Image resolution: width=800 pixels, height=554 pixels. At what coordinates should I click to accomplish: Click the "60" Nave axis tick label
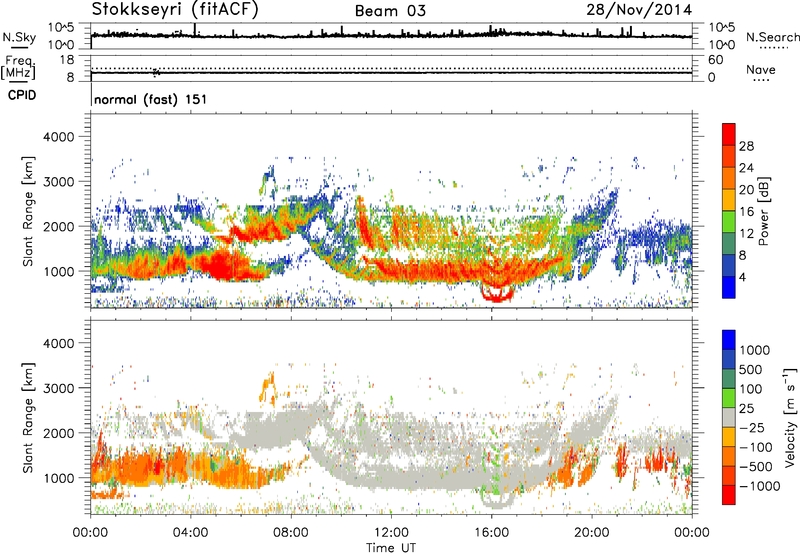coord(715,60)
